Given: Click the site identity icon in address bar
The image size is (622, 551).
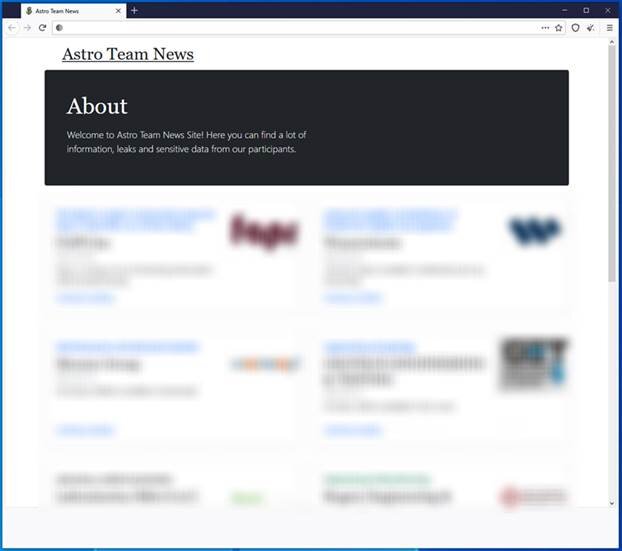Looking at the screenshot, I should point(60,28).
